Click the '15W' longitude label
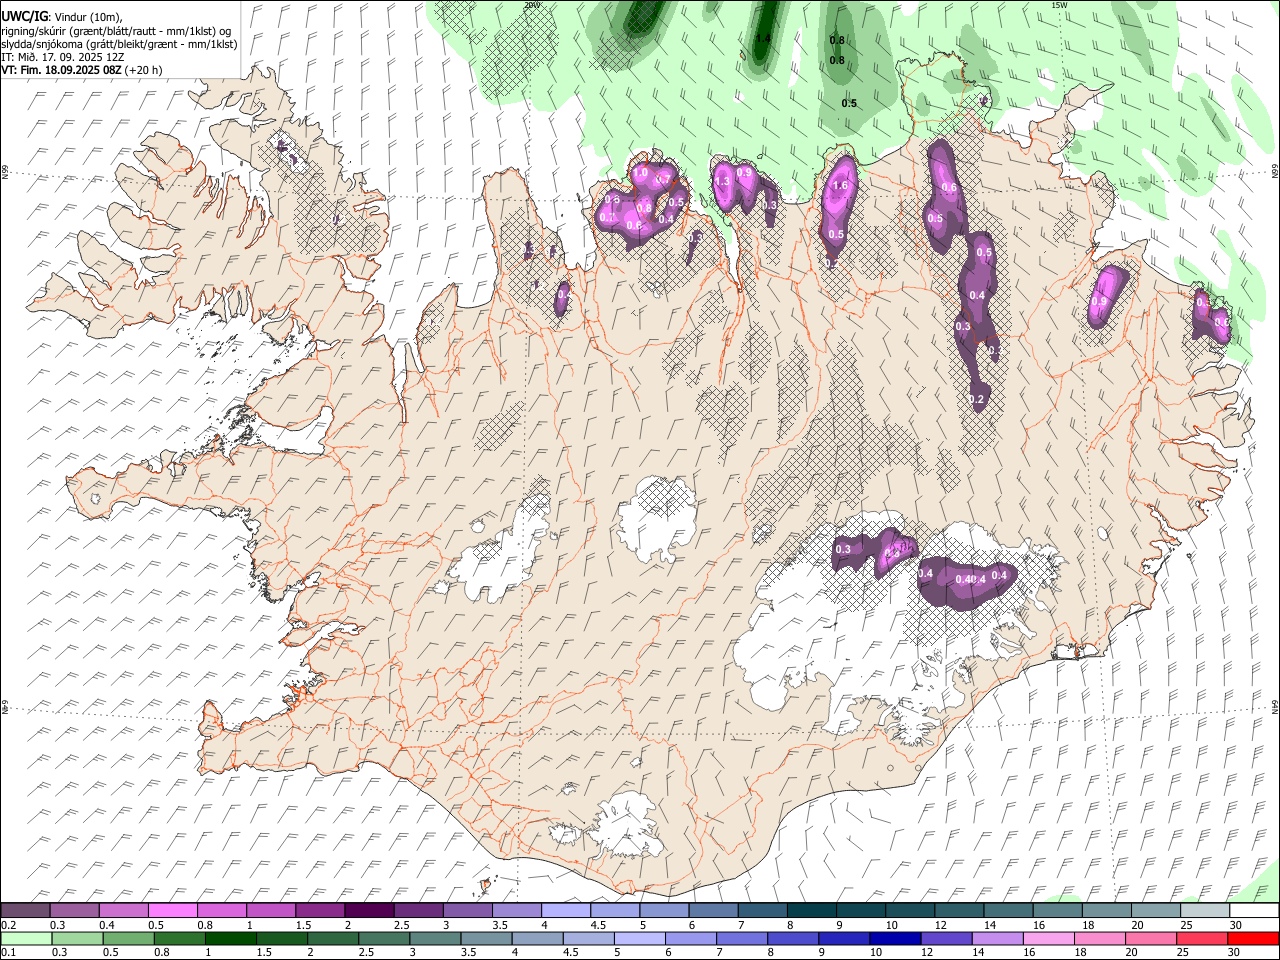 pyautogui.click(x=1059, y=5)
